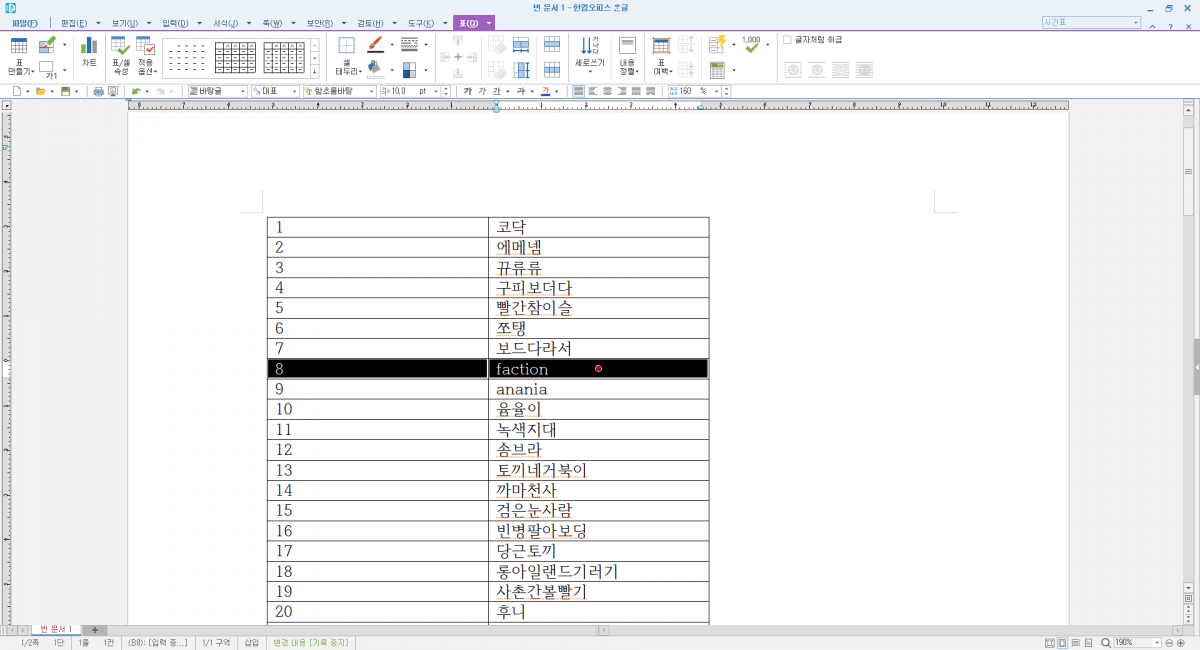
Task: Click the cell shading pattern icon
Action: tap(409, 70)
